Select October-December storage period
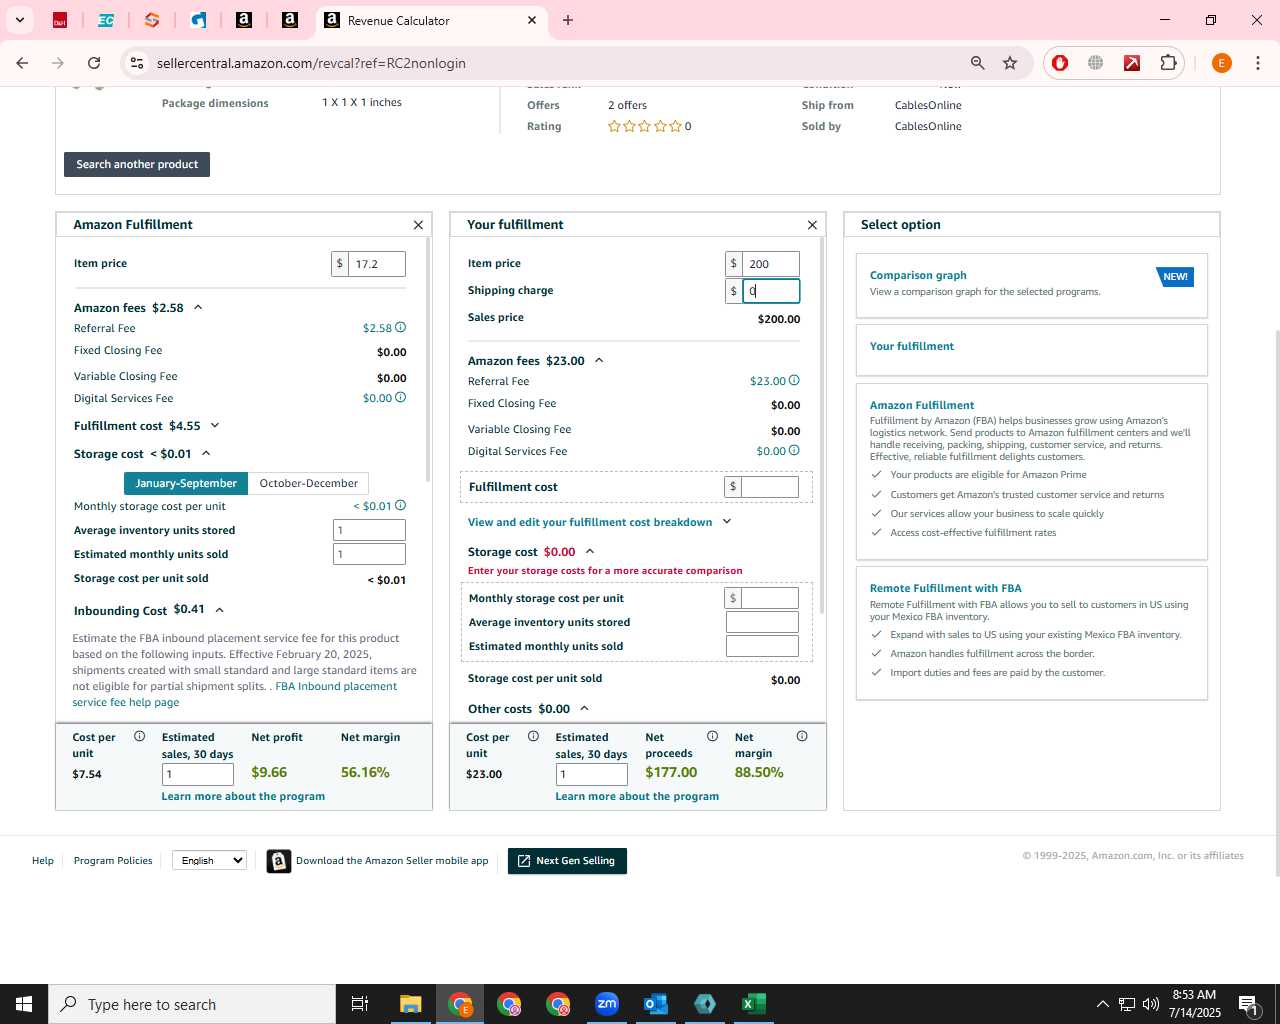Image resolution: width=1280 pixels, height=1024 pixels. point(308,483)
